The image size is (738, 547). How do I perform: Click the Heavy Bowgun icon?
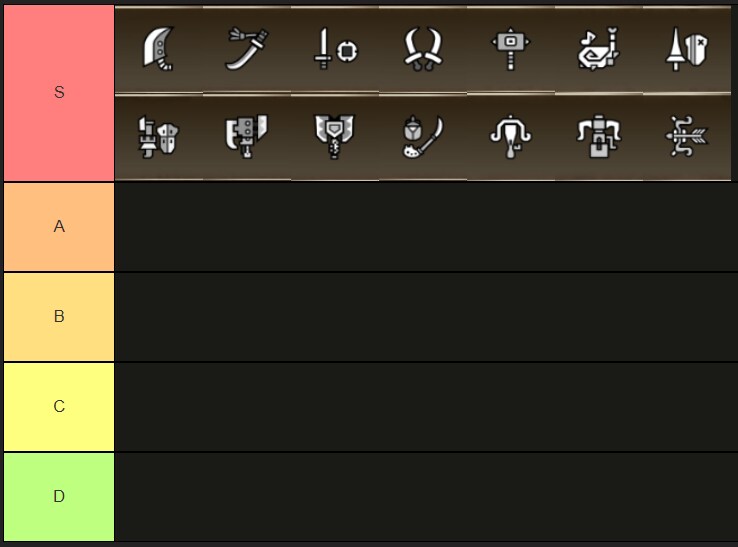click(x=599, y=137)
